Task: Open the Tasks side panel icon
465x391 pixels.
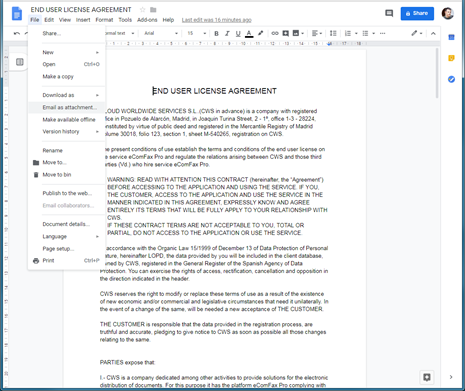Action: click(x=451, y=79)
